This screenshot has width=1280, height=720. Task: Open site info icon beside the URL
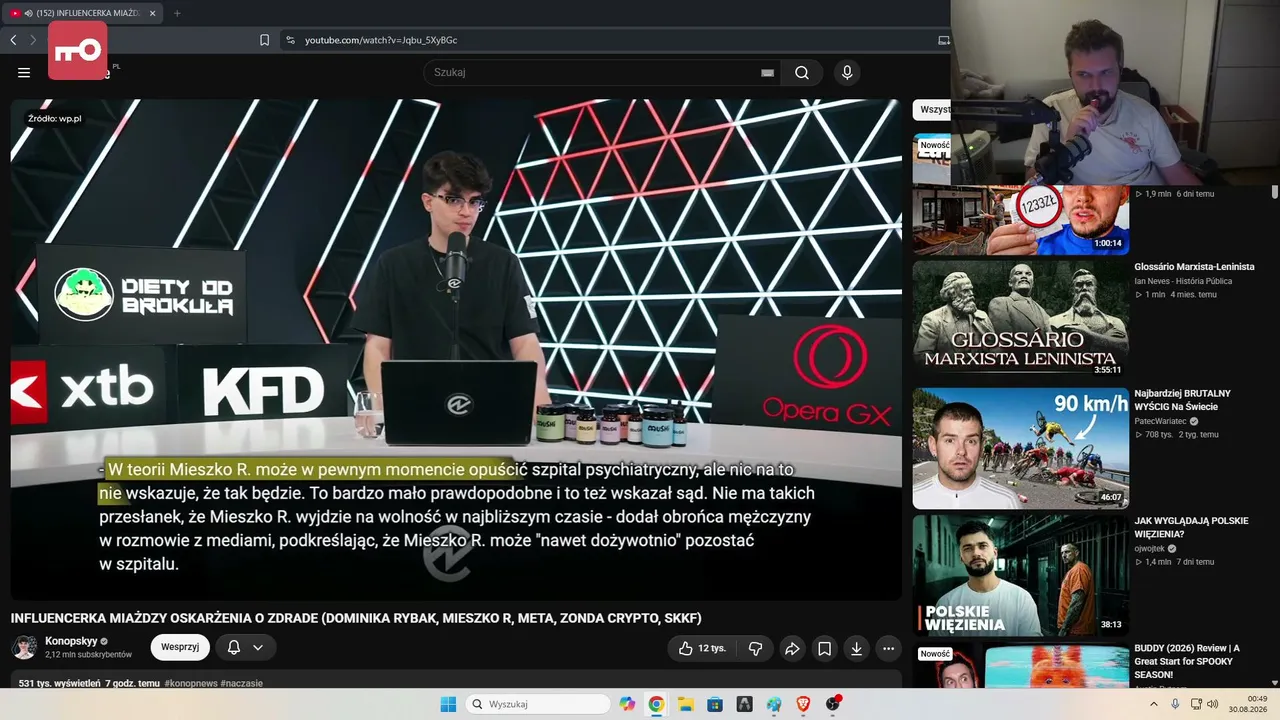pos(290,40)
